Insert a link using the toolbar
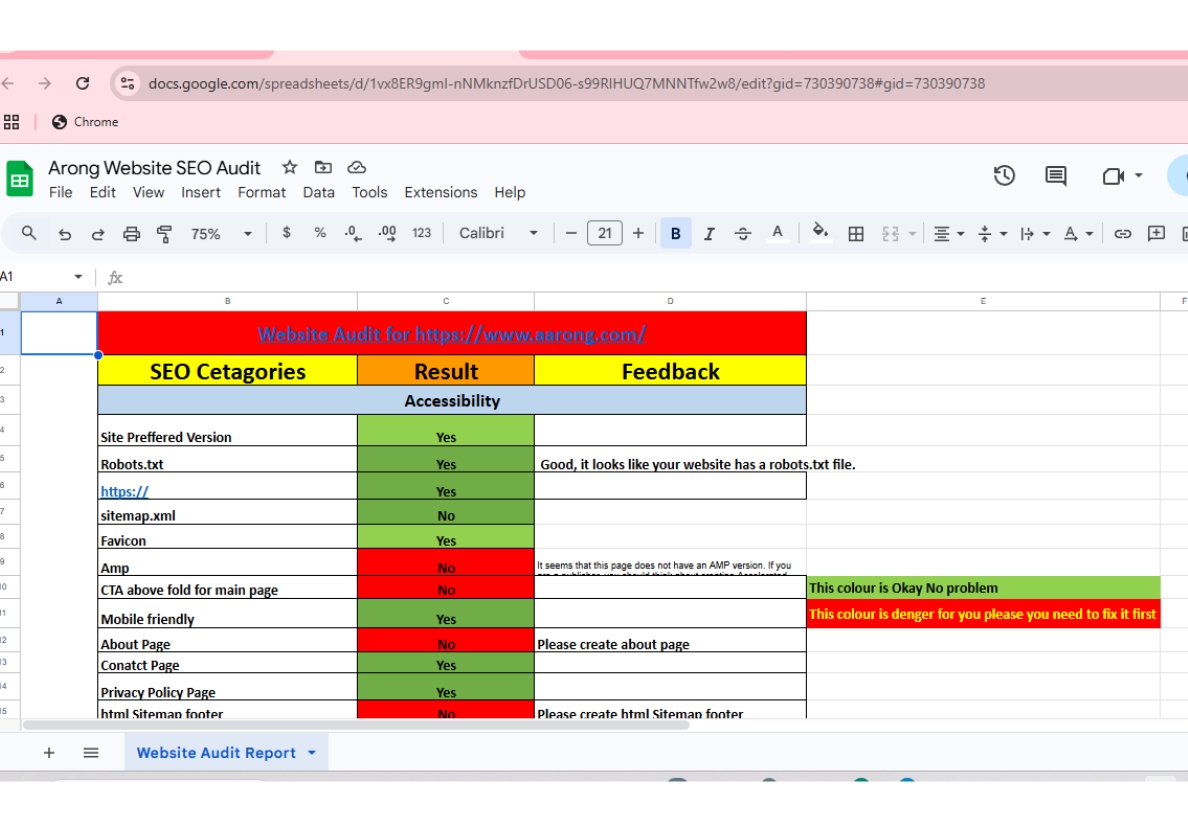This screenshot has width=1188, height=828. click(x=1122, y=233)
